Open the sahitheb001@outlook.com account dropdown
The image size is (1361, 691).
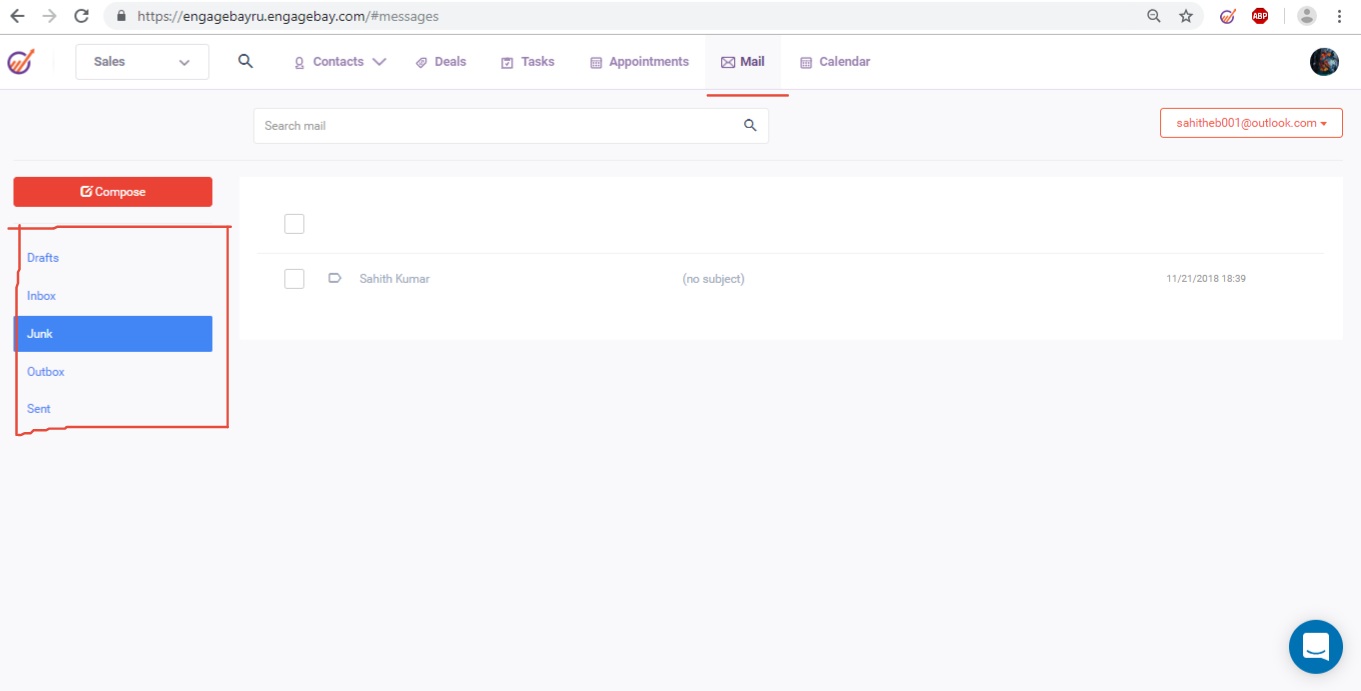pyautogui.click(x=1250, y=123)
